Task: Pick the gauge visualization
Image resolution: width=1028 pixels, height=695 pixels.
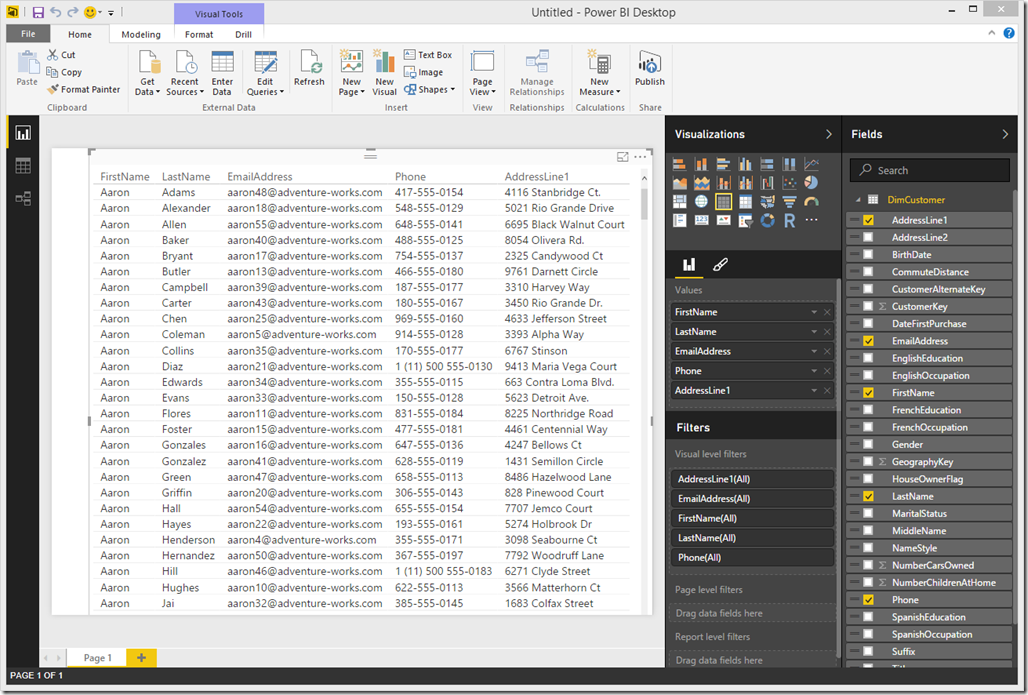Action: (x=812, y=201)
